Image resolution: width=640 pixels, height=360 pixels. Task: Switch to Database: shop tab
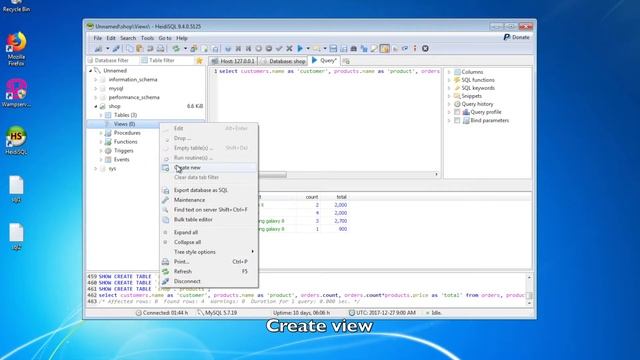click(x=282, y=61)
